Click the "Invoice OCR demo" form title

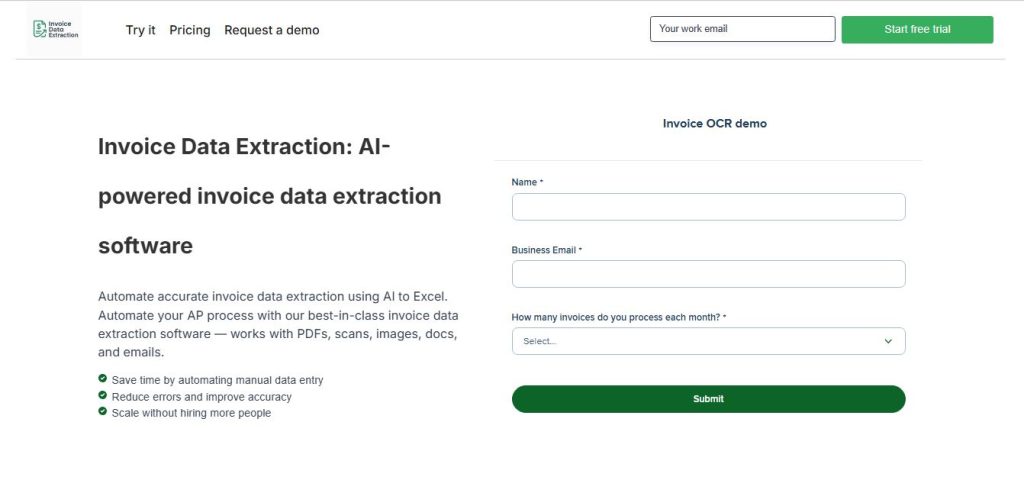pos(714,124)
